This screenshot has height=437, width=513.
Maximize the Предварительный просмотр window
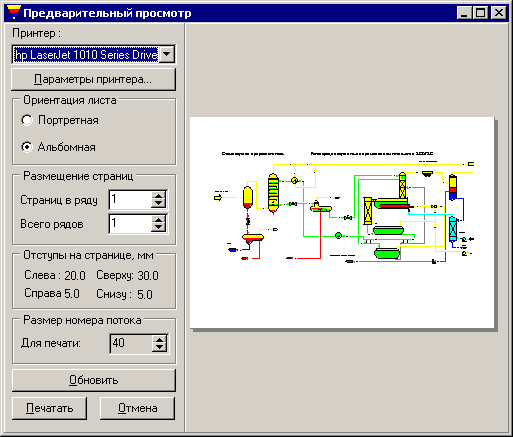(x=480, y=13)
